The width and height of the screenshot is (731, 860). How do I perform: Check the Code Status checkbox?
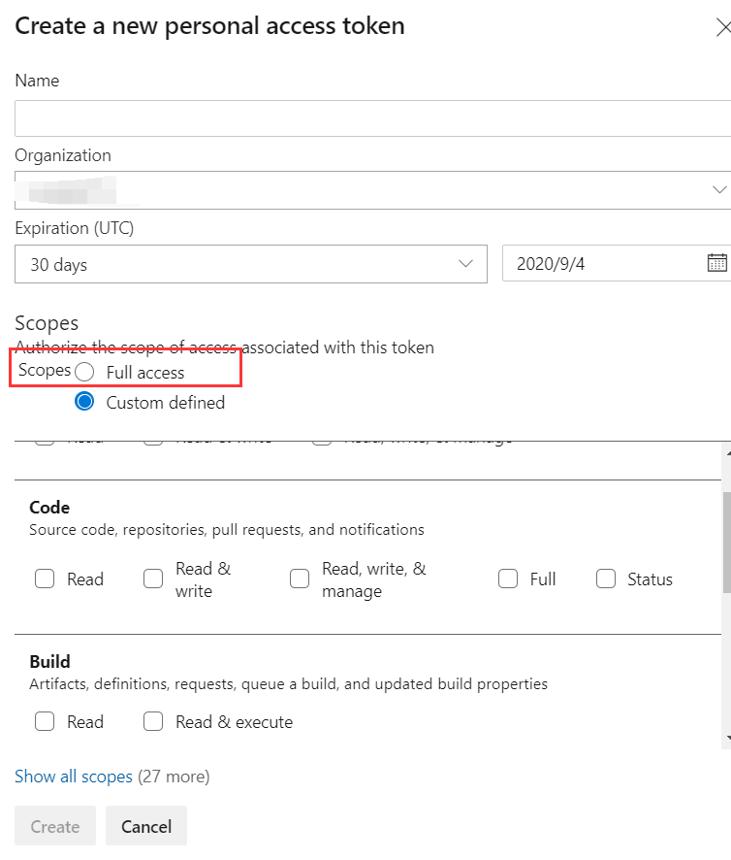tap(606, 579)
